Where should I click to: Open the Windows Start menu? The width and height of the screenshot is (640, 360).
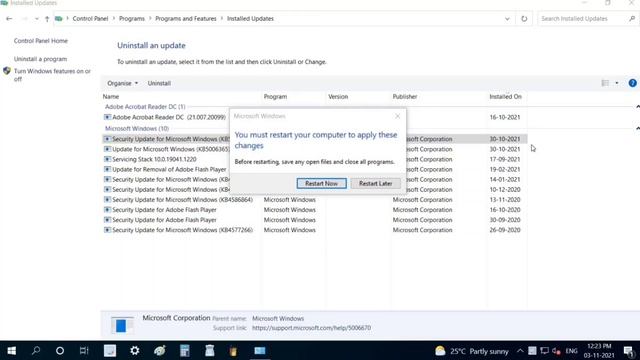[11, 351]
